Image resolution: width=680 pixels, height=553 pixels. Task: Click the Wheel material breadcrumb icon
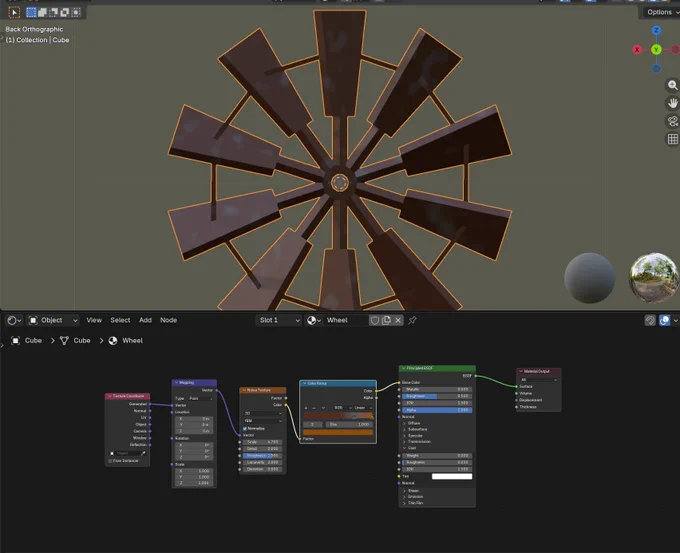[x=113, y=340]
